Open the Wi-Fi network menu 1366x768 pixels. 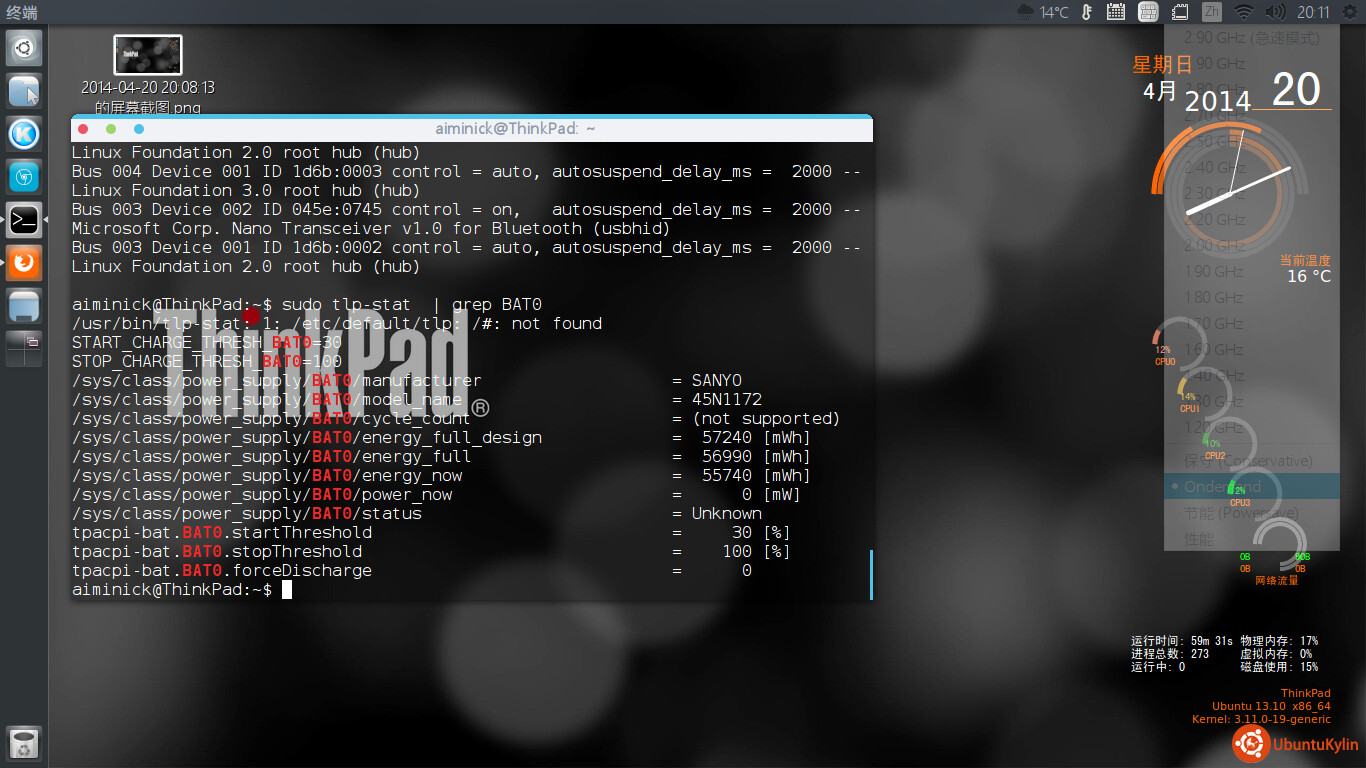1243,12
